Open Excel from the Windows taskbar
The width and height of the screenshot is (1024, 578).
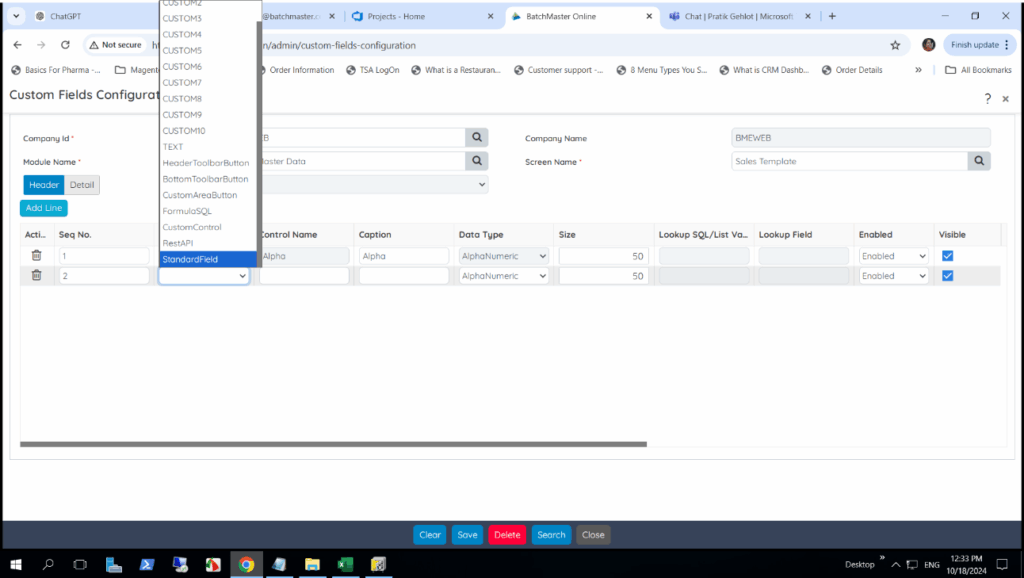click(344, 564)
